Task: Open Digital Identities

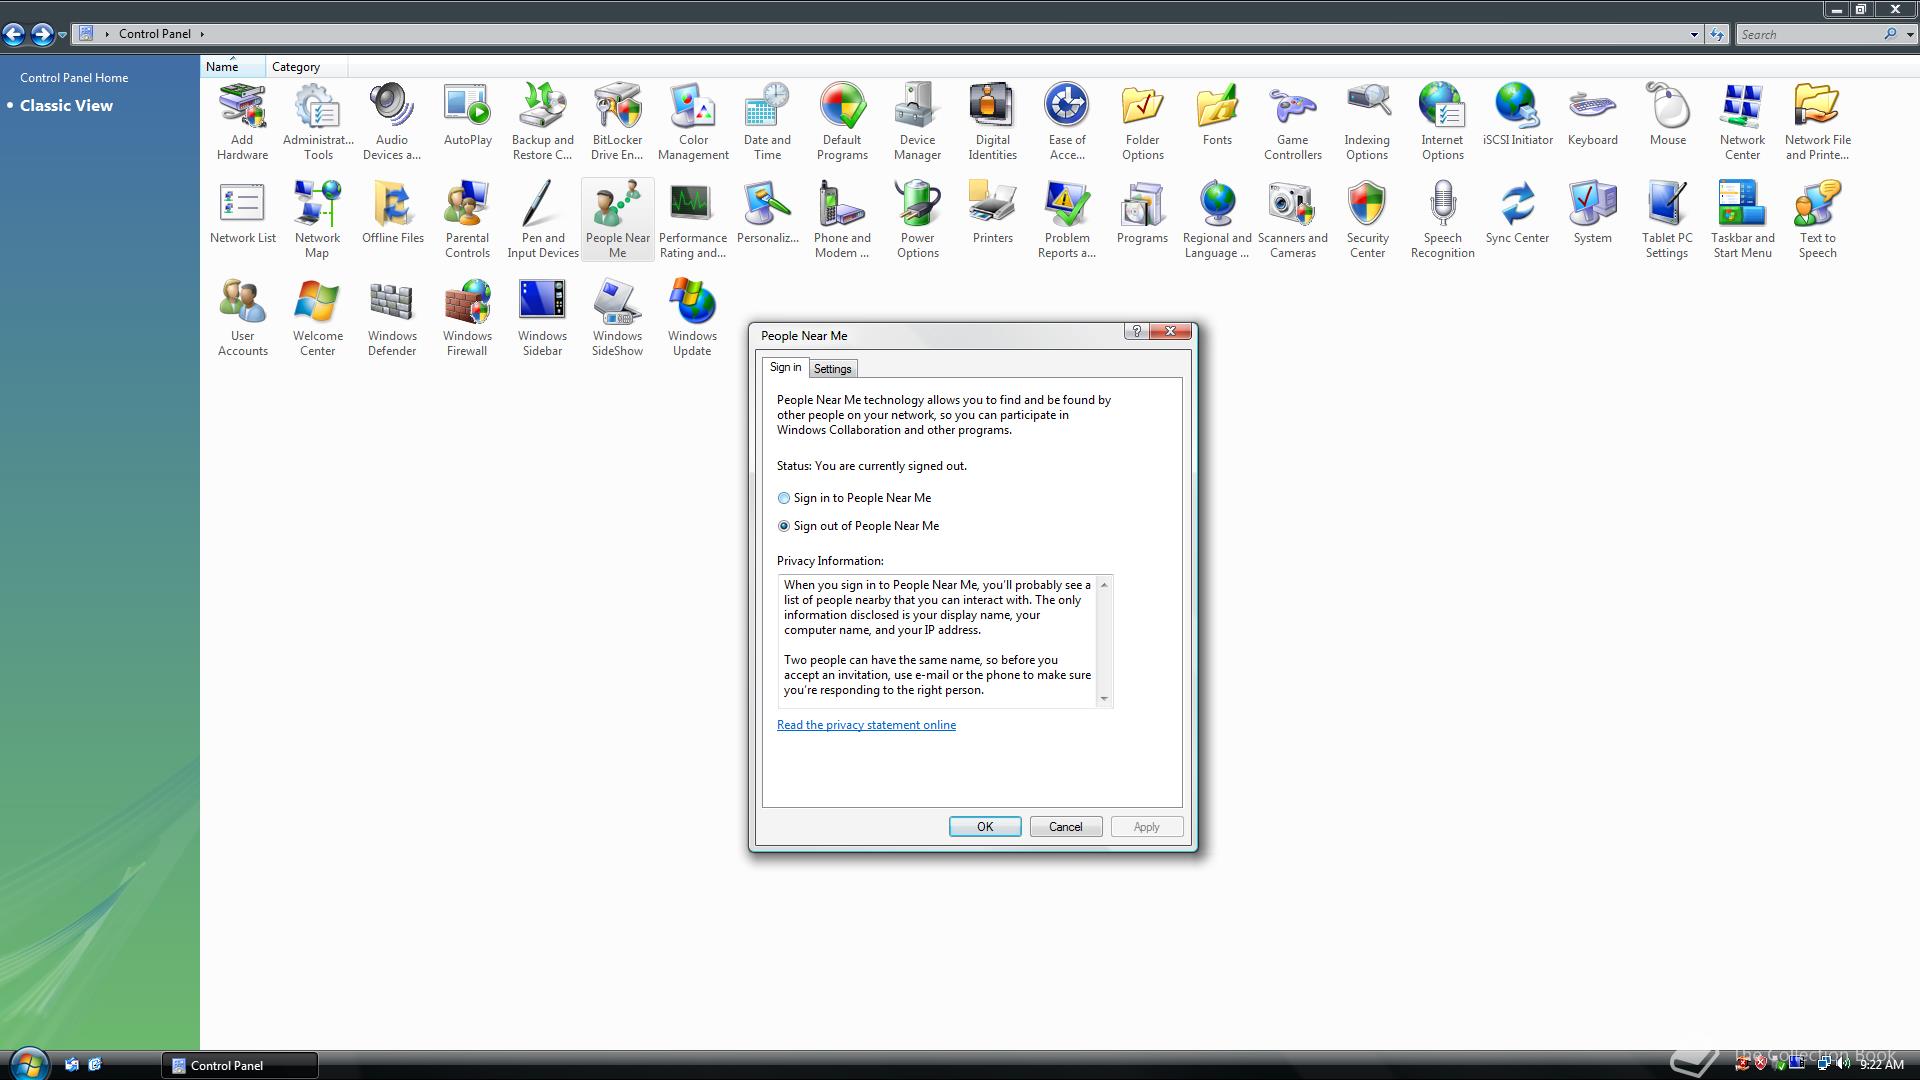Action: coord(992,121)
